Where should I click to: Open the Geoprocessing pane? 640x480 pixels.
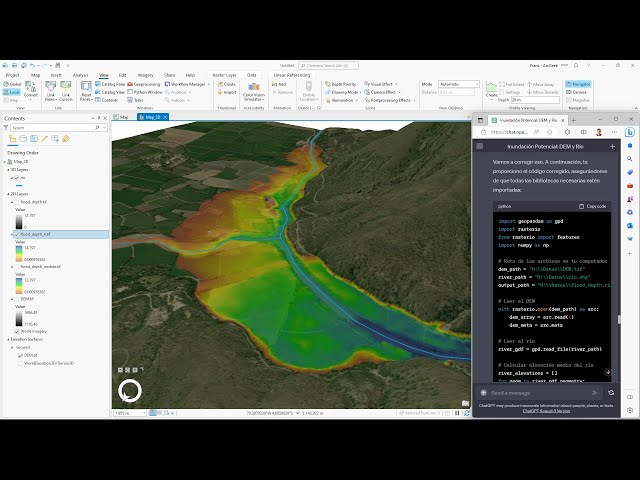pyautogui.click(x=144, y=84)
